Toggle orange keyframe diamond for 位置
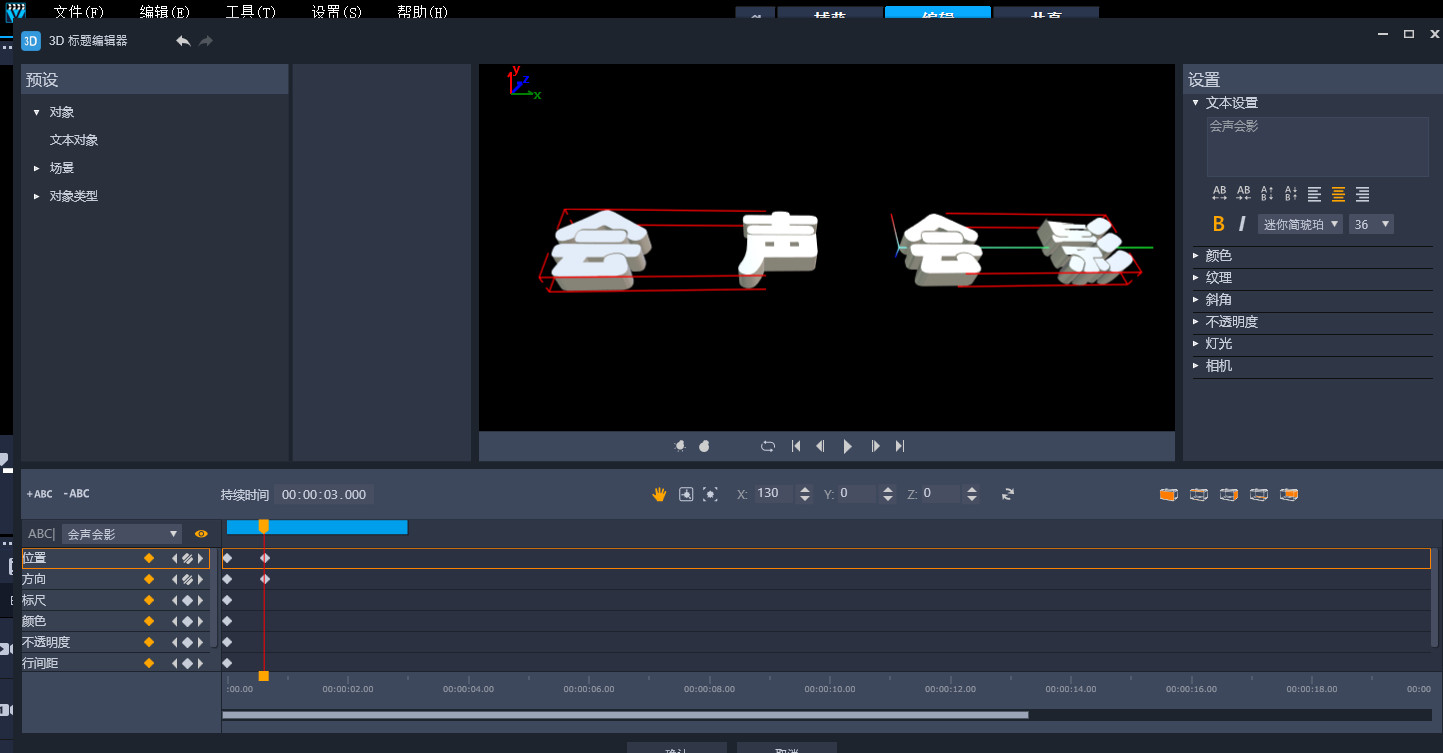1443x753 pixels. coord(149,558)
